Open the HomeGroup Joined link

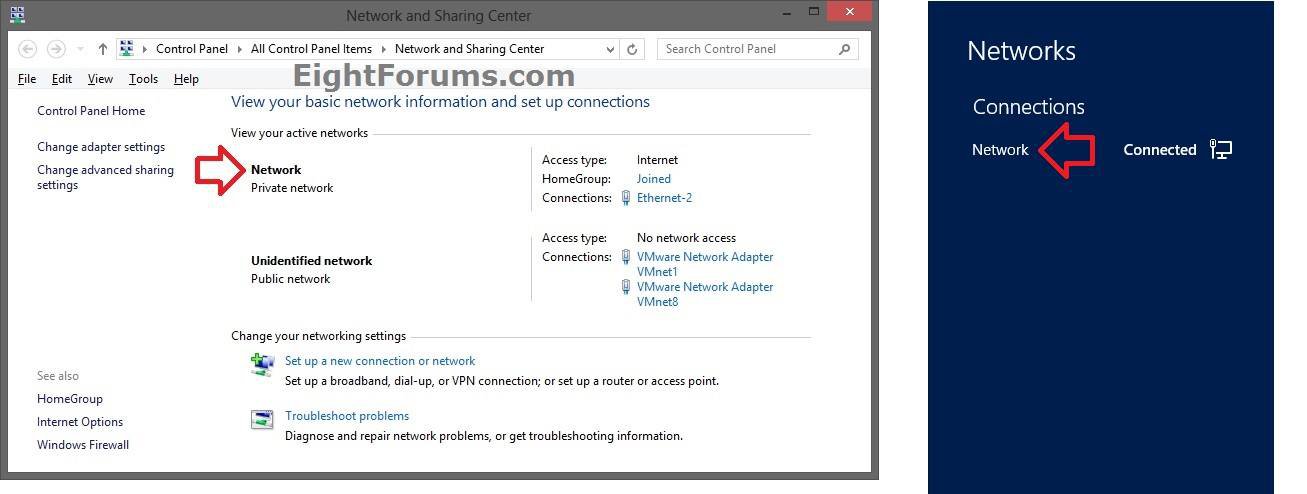tap(654, 179)
